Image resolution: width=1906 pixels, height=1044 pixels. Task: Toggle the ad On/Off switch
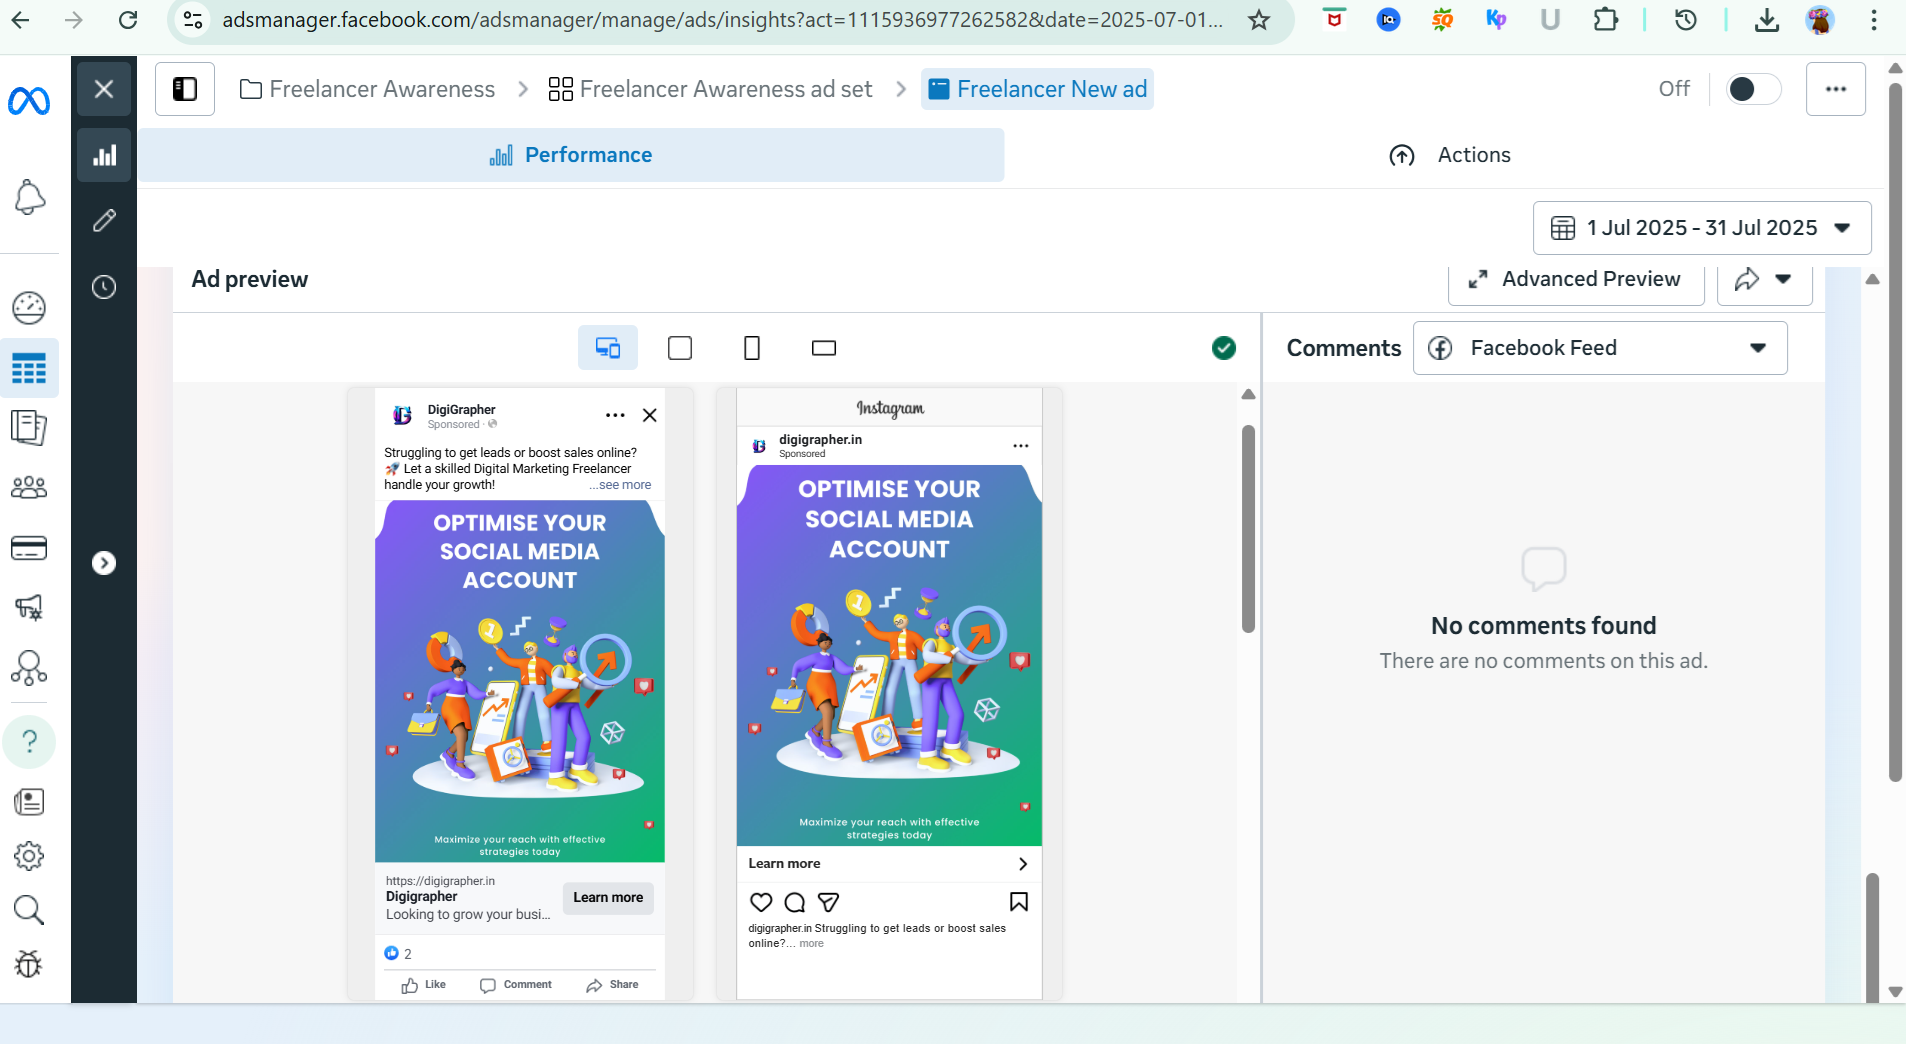(1752, 89)
